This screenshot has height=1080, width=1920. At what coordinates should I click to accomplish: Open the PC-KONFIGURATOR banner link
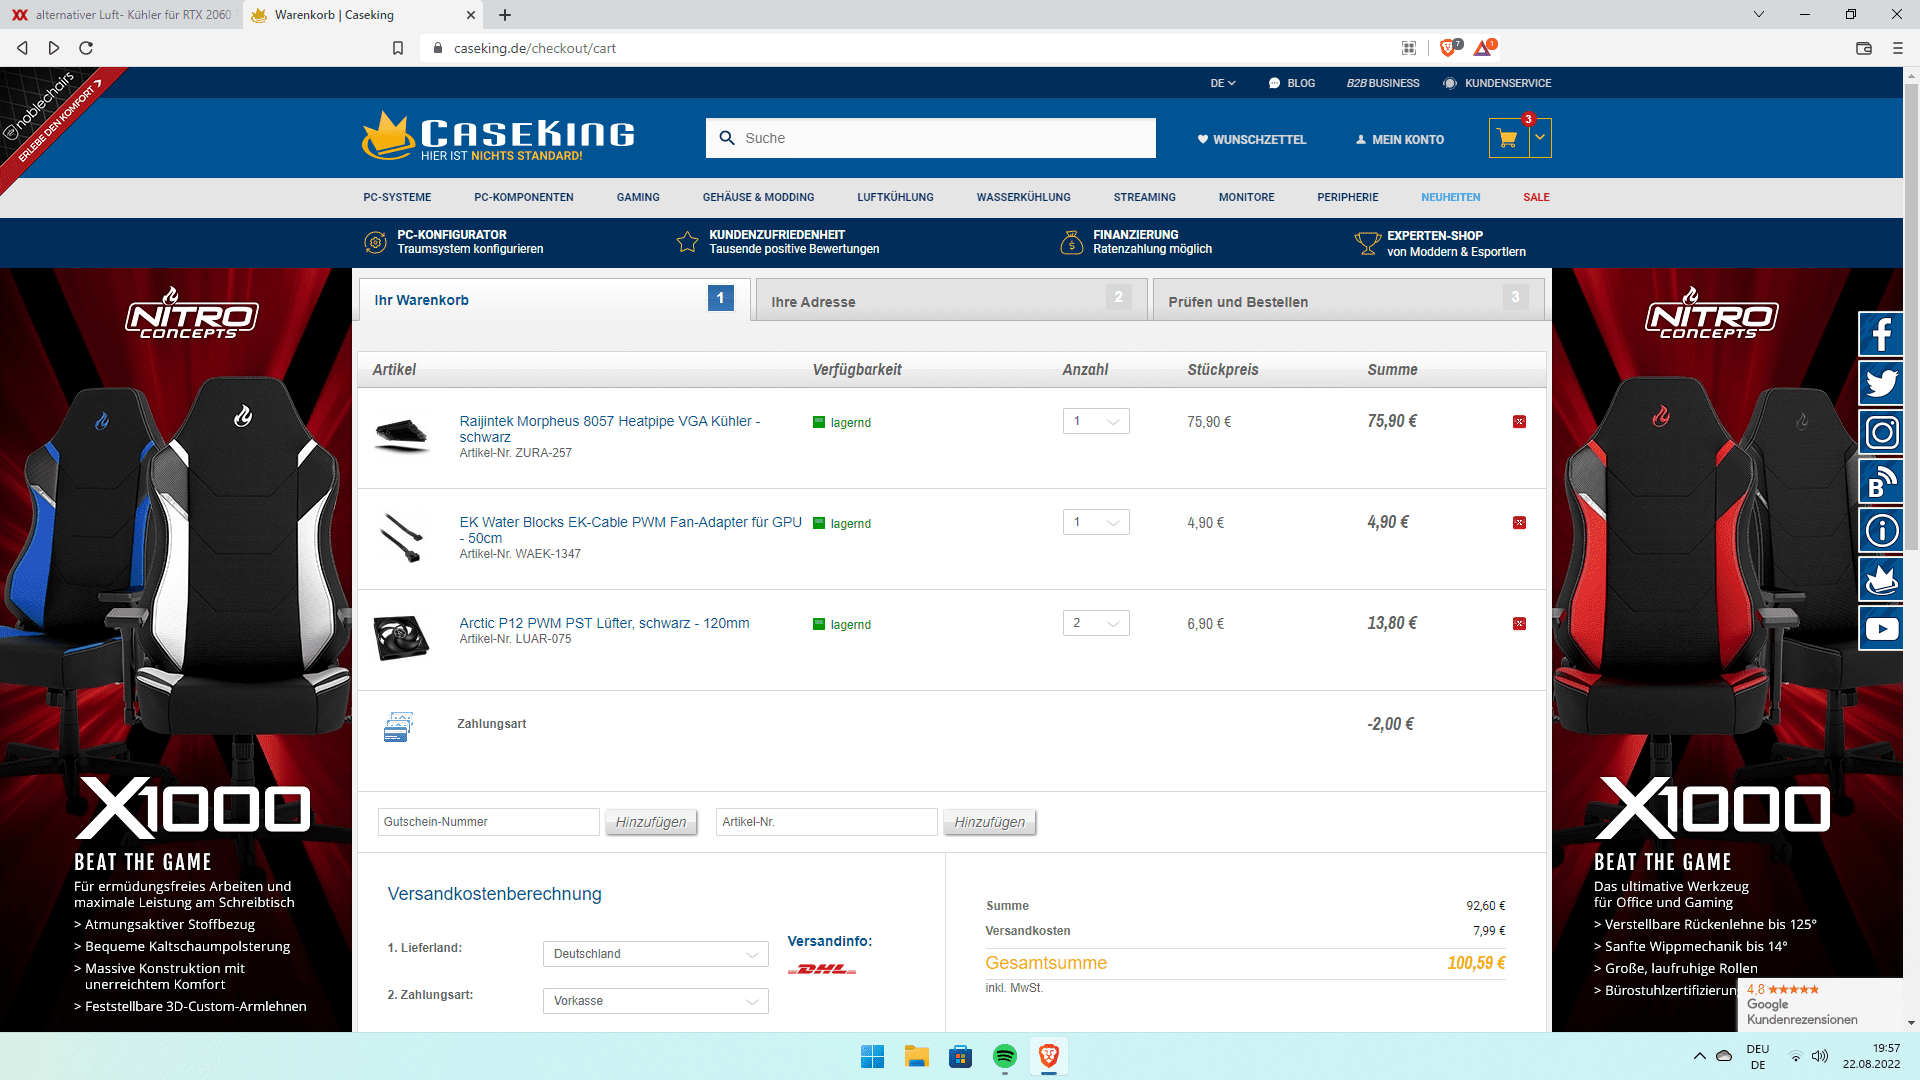454,242
